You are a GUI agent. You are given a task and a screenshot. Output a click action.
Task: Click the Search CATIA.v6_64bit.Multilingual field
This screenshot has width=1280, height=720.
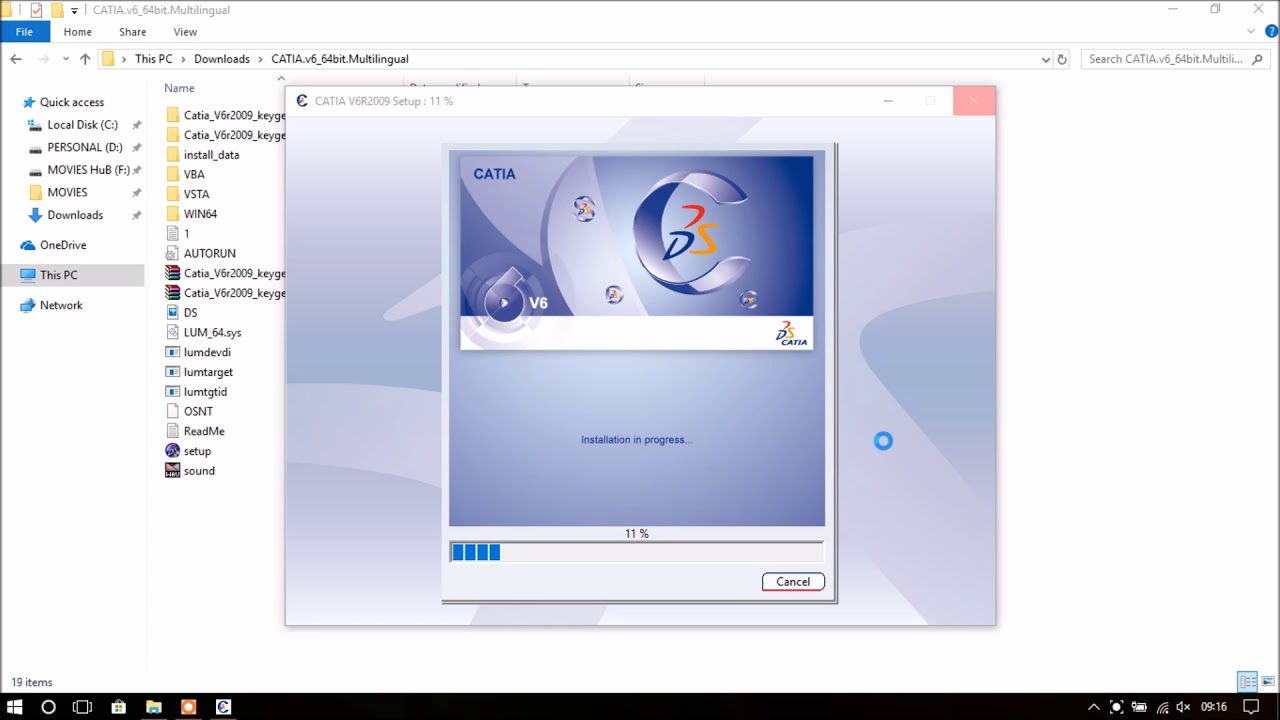[x=1176, y=59]
